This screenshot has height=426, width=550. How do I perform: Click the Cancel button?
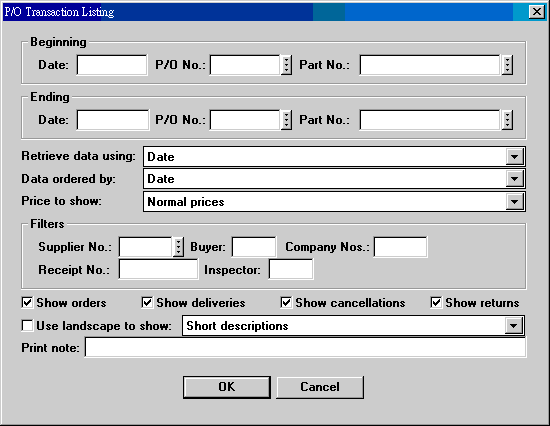pyautogui.click(x=320, y=387)
